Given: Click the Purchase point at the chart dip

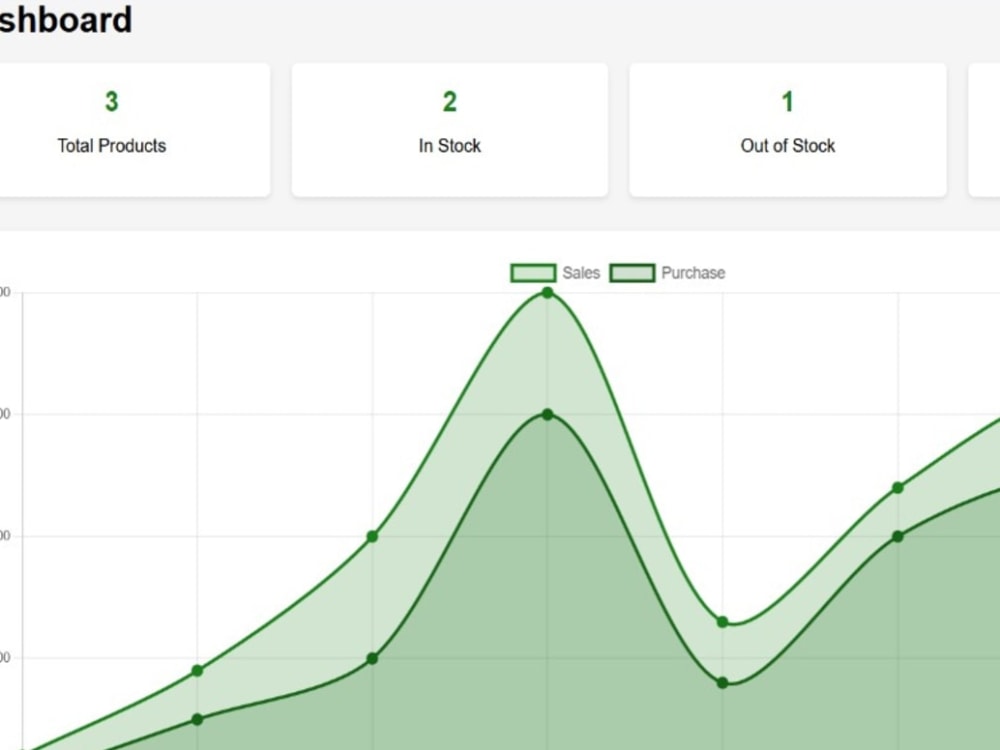Looking at the screenshot, I should click(722, 683).
